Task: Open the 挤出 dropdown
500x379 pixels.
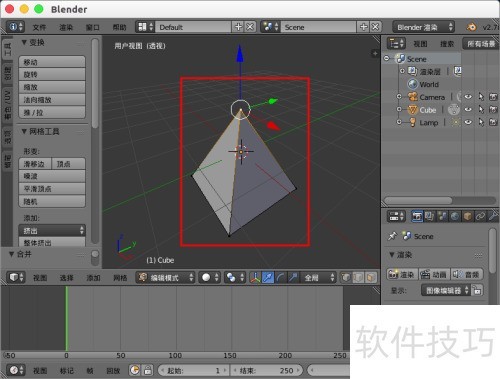Action: (x=52, y=230)
